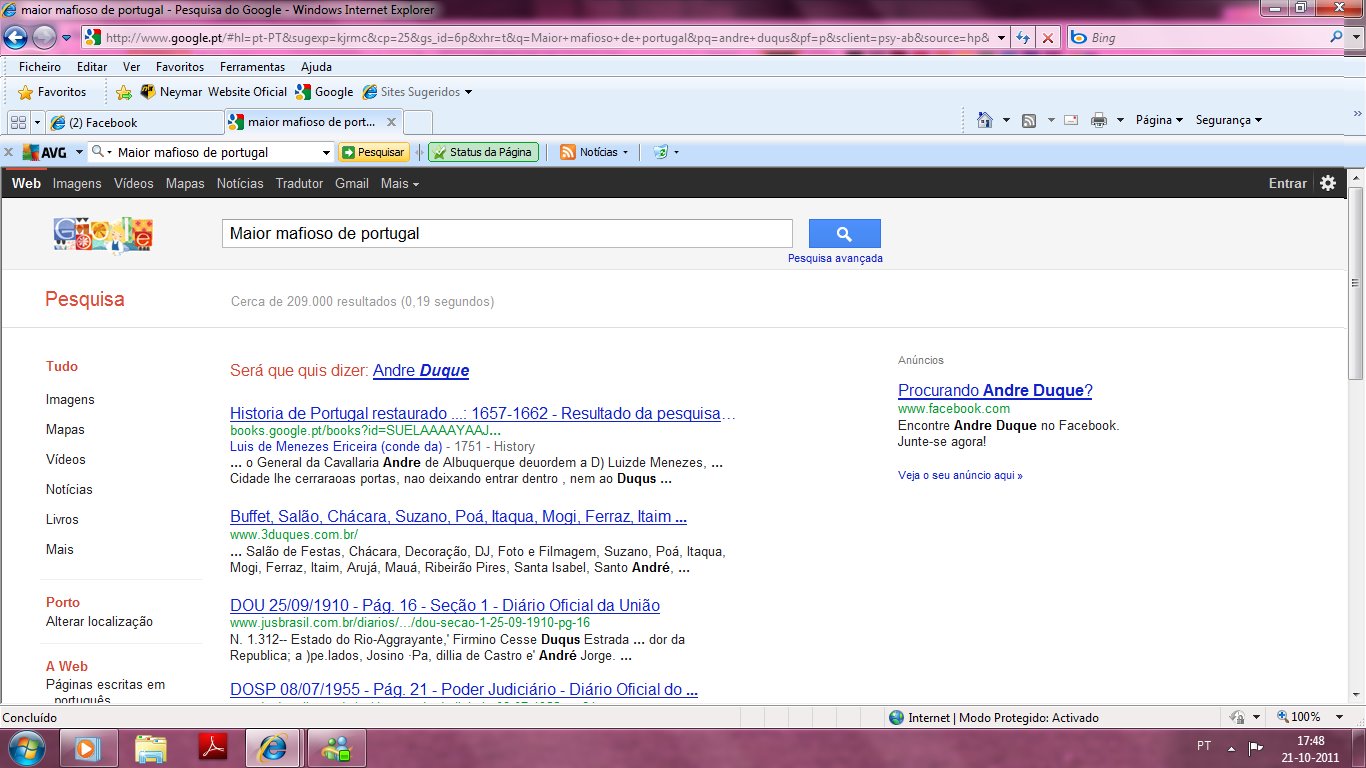Click the AVG logo in the toolbar

coord(44,152)
